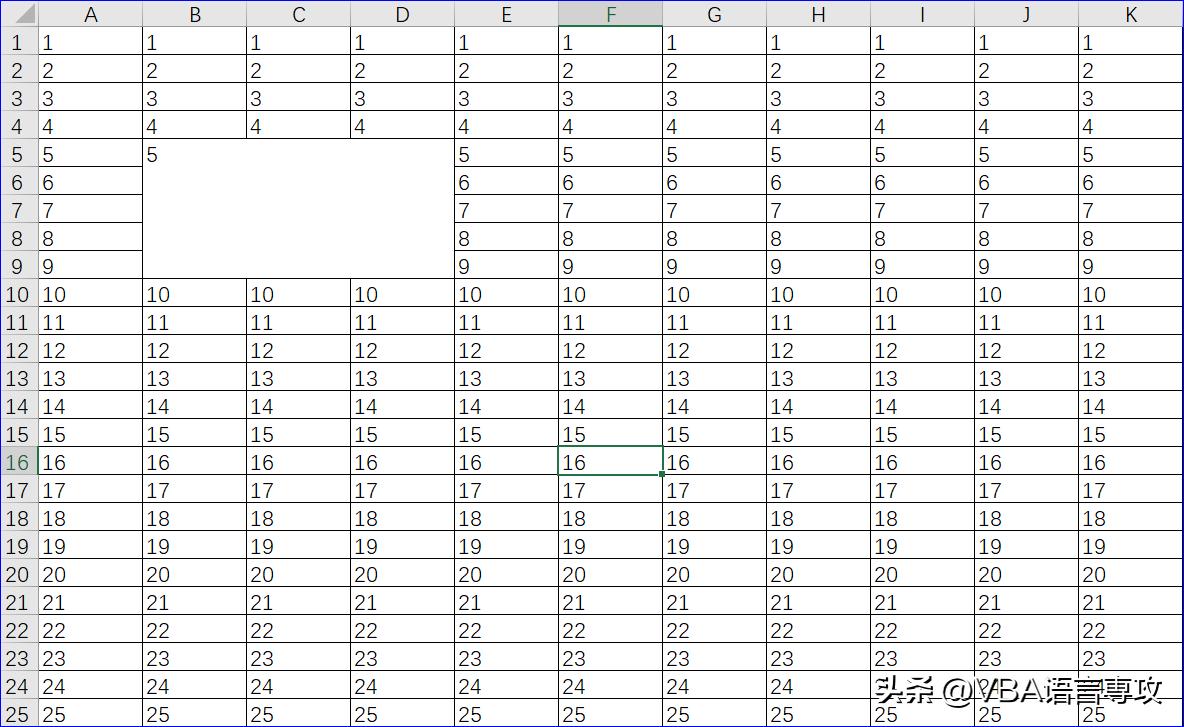Screen dimensions: 1184x727
Task: Click the fill handle of cell F16
Action: coord(662,476)
